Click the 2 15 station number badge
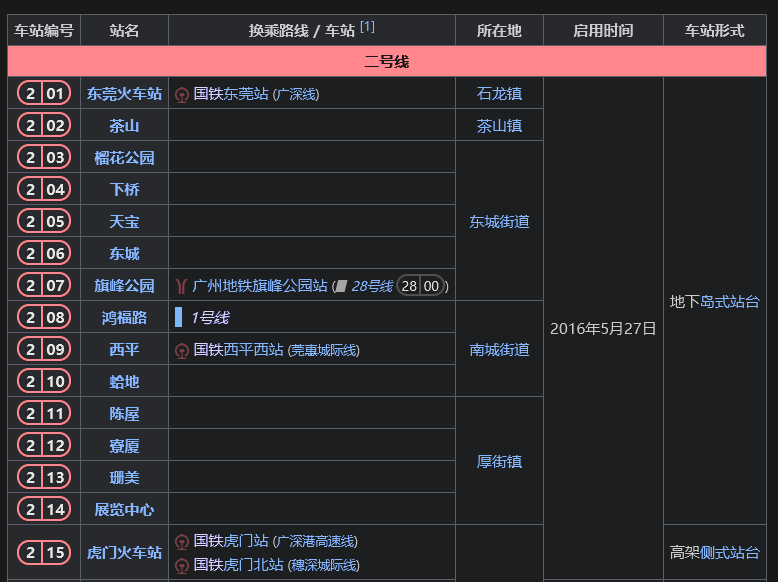778x582 pixels. (x=44, y=552)
